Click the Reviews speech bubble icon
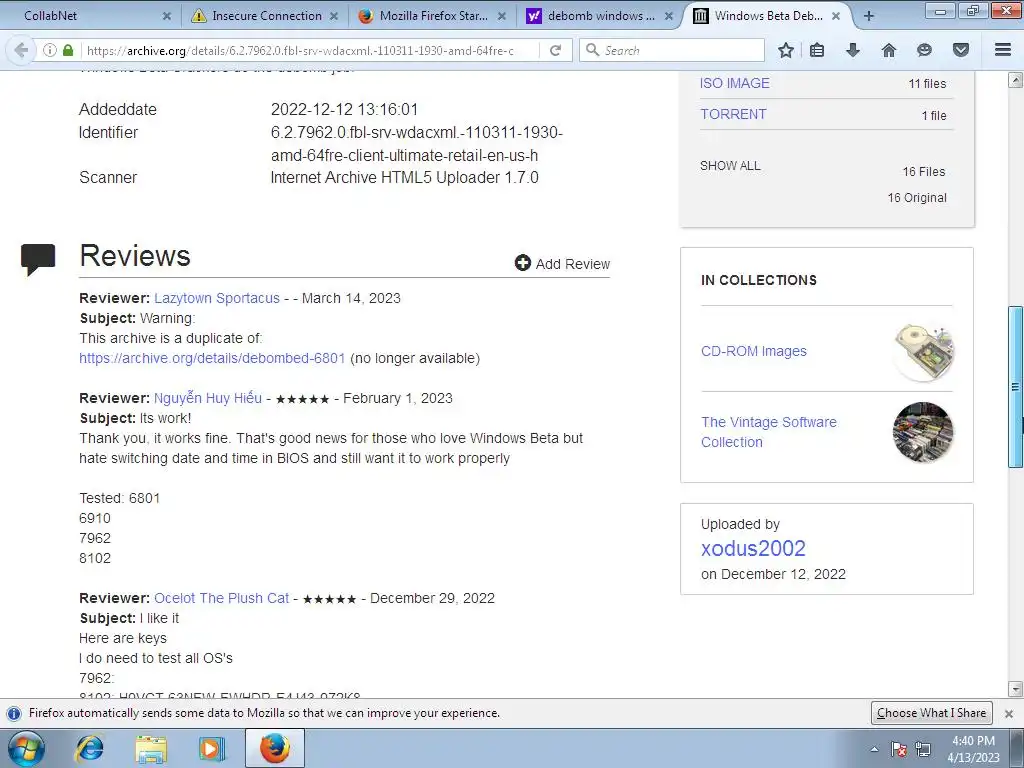 (x=38, y=259)
